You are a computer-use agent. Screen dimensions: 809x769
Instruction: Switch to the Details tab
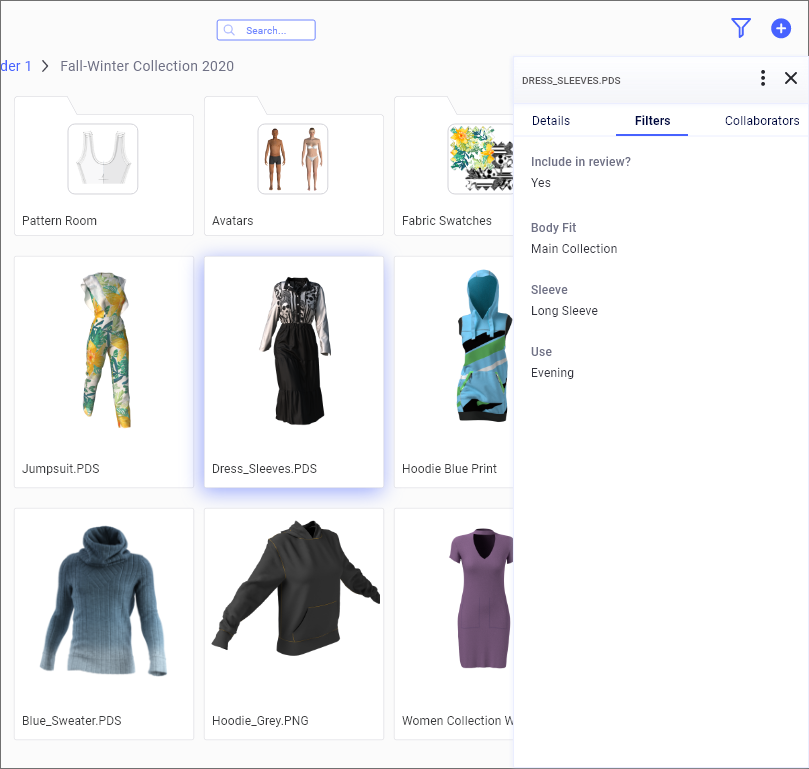551,121
